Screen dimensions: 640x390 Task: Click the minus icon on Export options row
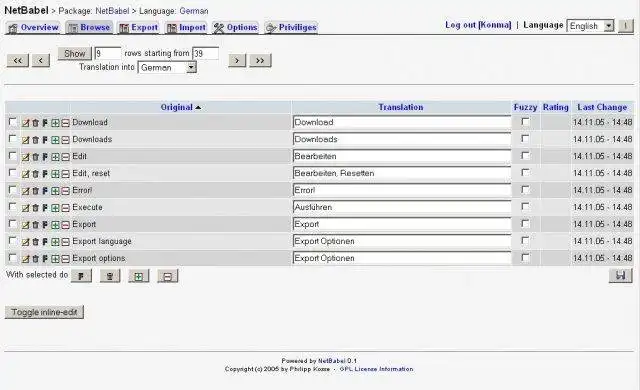click(65, 259)
